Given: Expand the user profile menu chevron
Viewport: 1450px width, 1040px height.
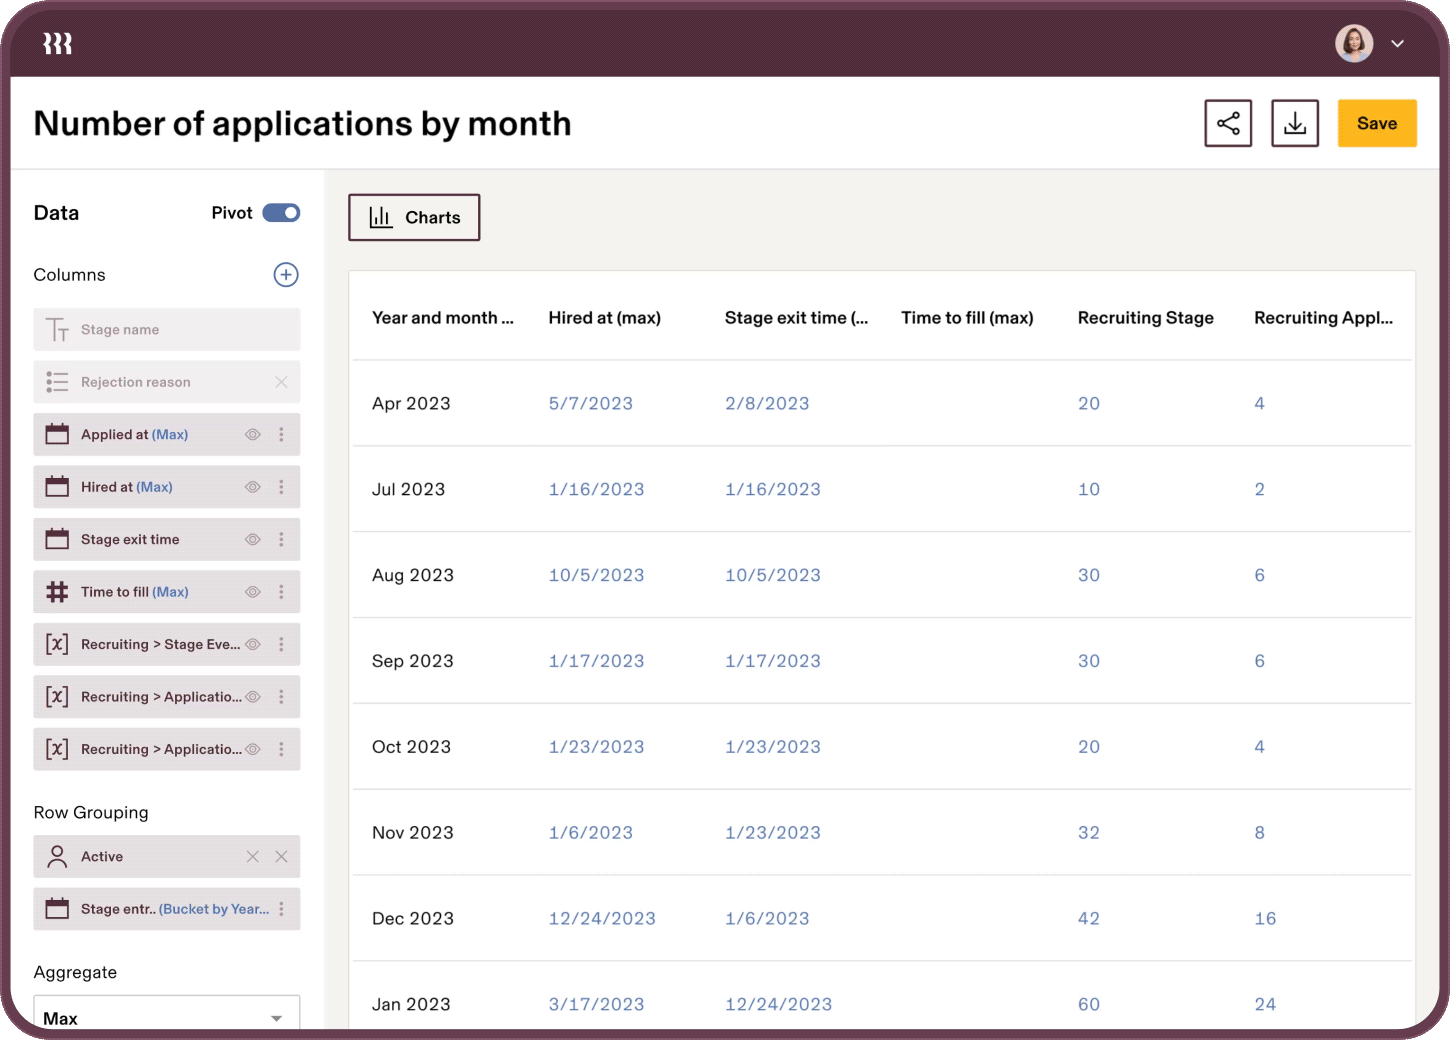Looking at the screenshot, I should coord(1398,43).
